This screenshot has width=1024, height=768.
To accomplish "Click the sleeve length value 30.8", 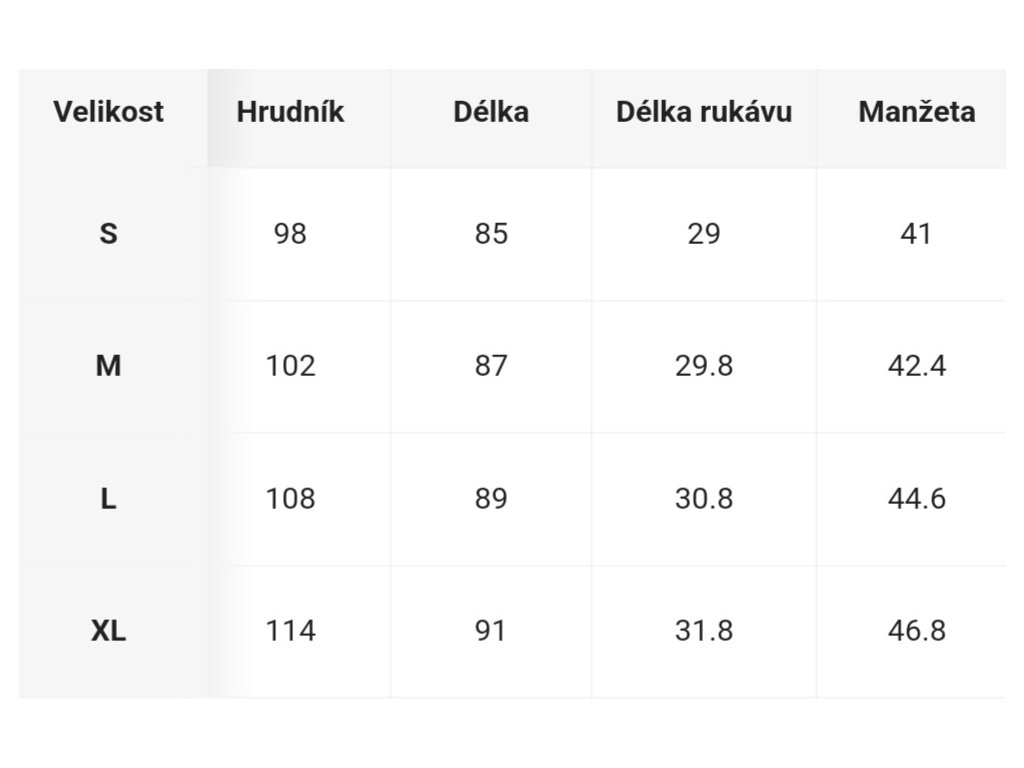I will coord(704,499).
